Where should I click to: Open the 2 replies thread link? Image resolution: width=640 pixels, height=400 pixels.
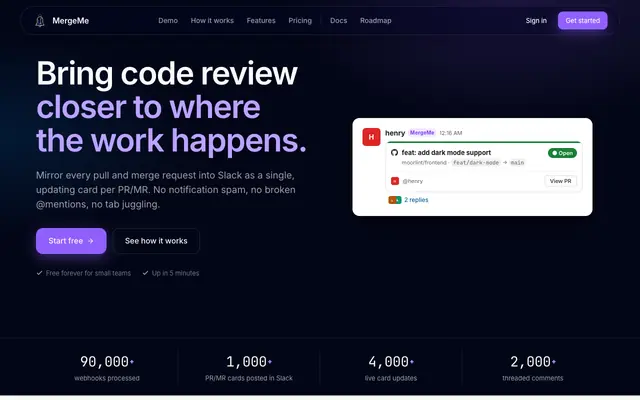coord(416,200)
